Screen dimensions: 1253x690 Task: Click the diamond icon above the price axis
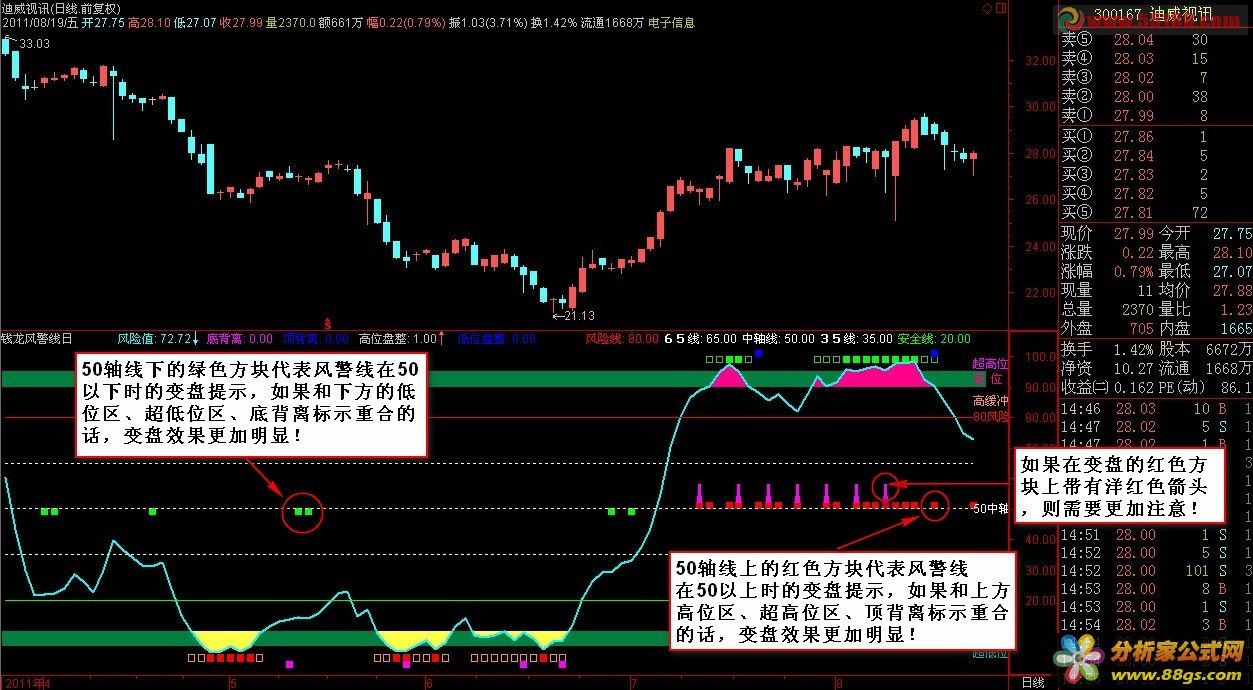click(x=987, y=8)
